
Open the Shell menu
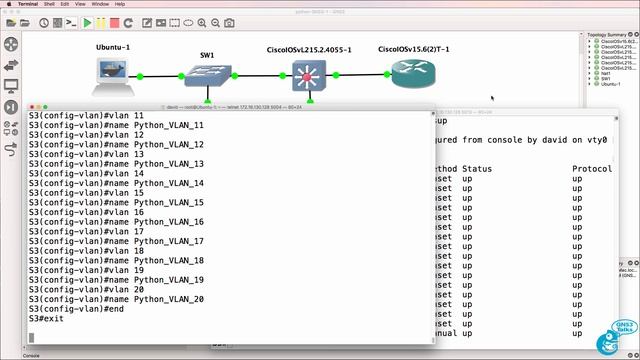[x=49, y=4]
